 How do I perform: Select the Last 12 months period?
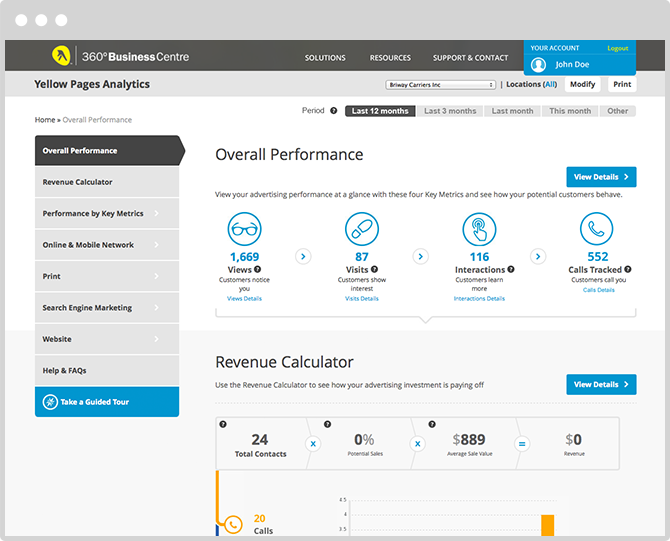[x=380, y=111]
